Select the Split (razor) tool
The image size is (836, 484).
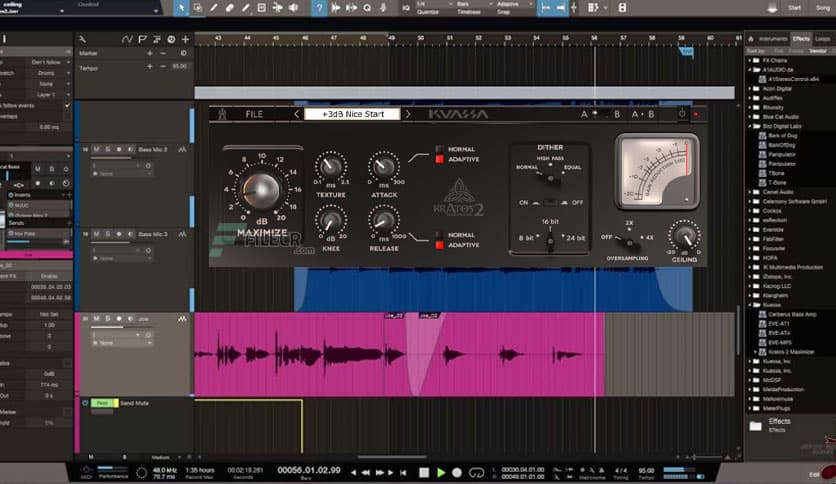coord(213,8)
